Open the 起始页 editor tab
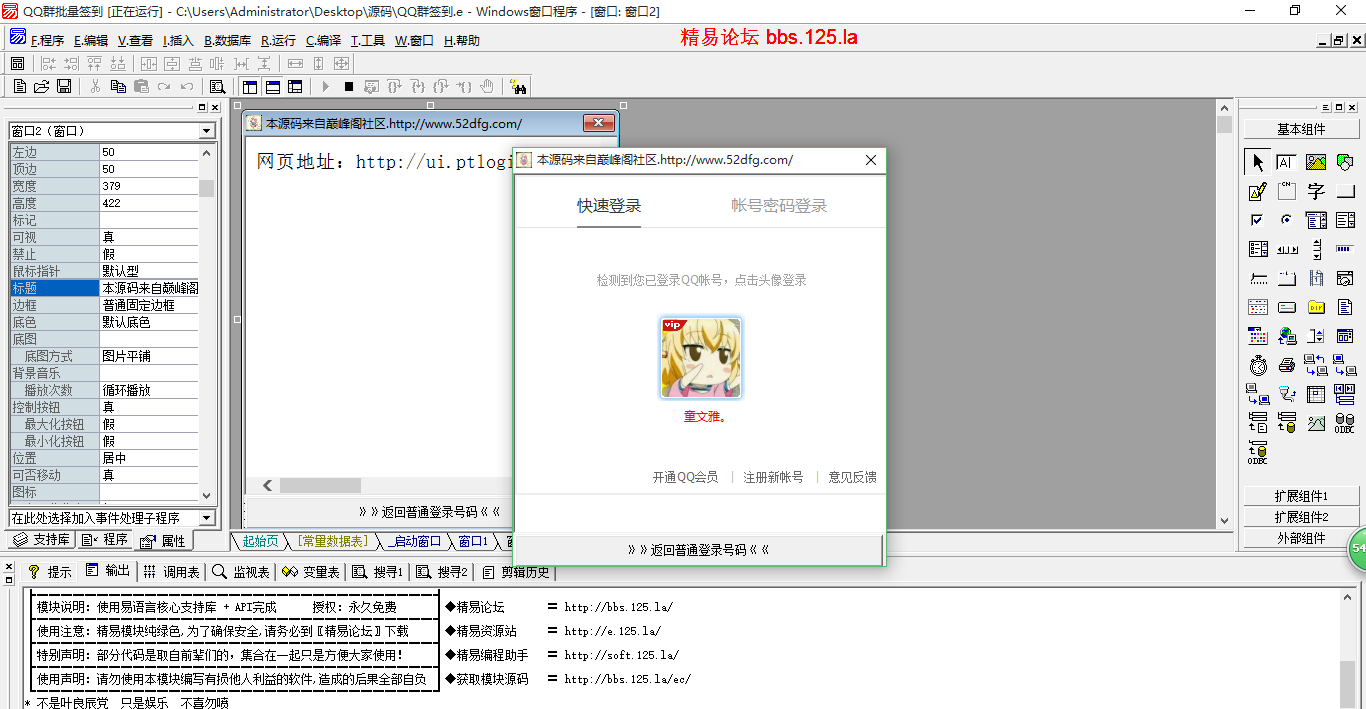The width and height of the screenshot is (1366, 709). click(x=260, y=541)
